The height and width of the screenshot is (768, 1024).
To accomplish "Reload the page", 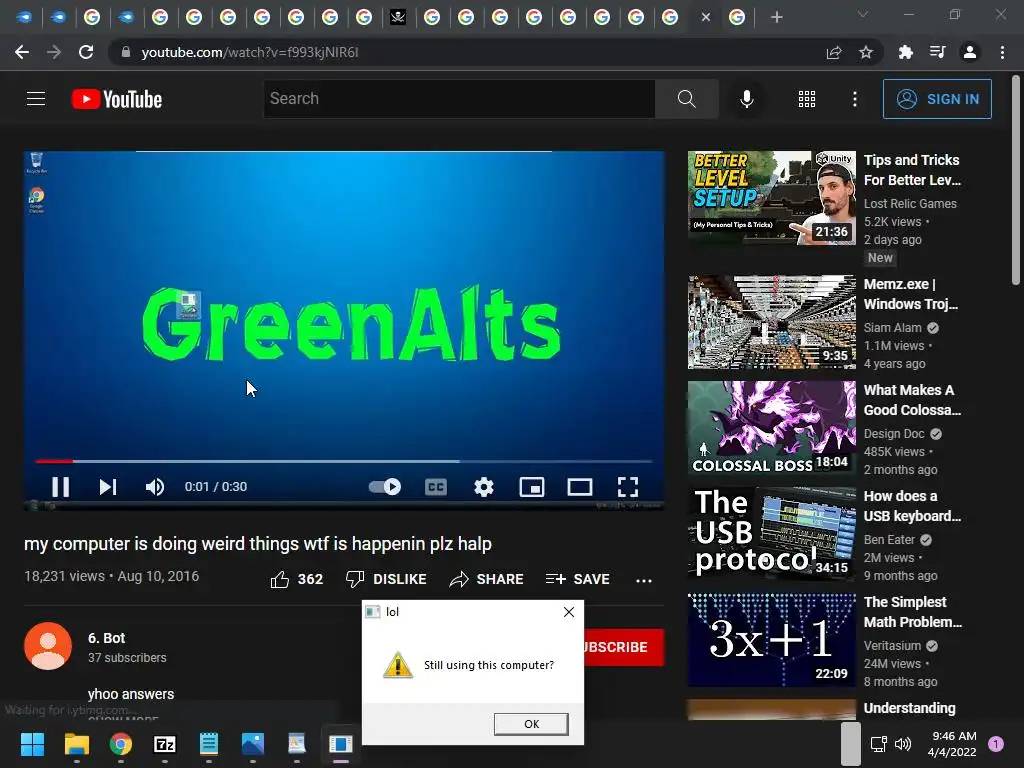I will 86,52.
